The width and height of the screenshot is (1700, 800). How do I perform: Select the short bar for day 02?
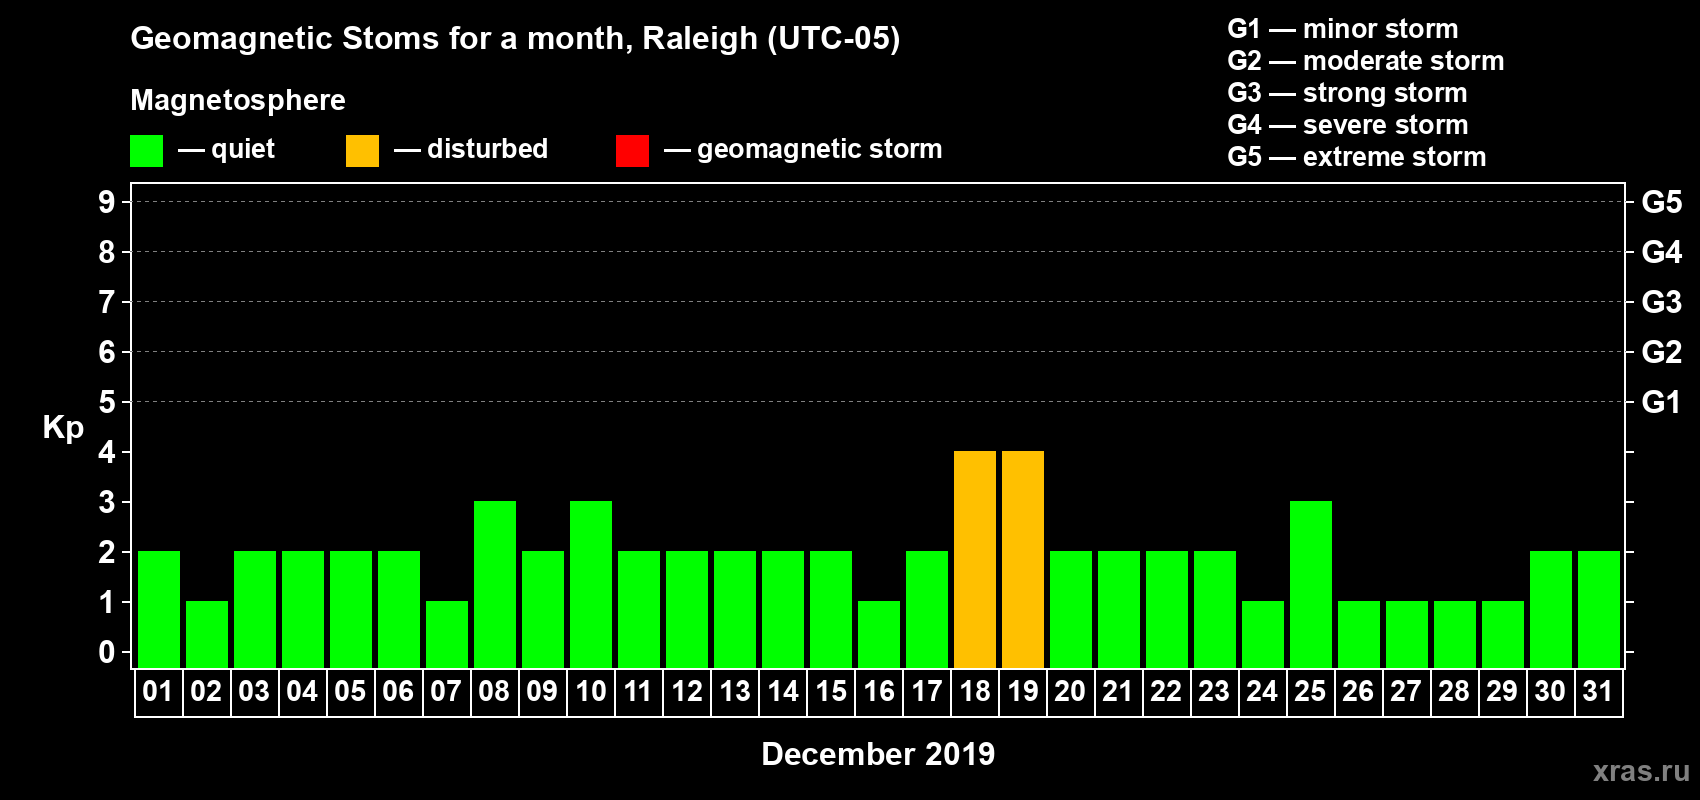coord(207,634)
